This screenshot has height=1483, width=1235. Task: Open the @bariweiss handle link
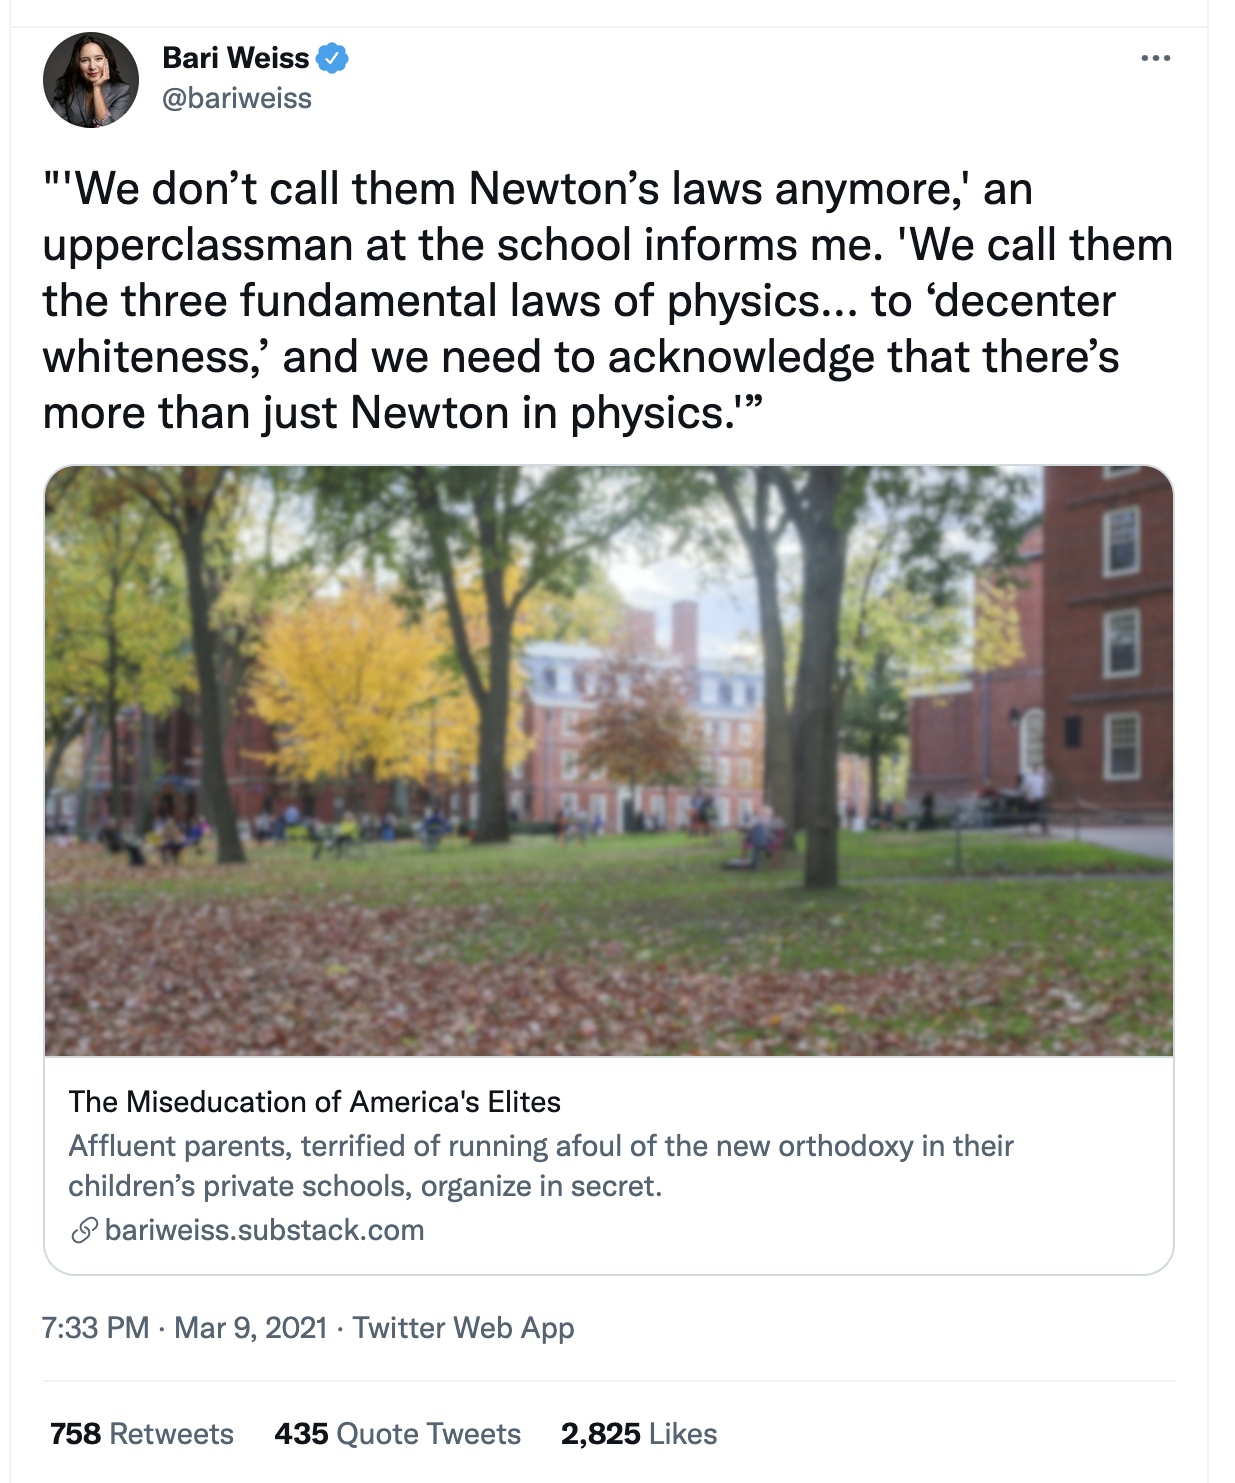pyautogui.click(x=237, y=98)
